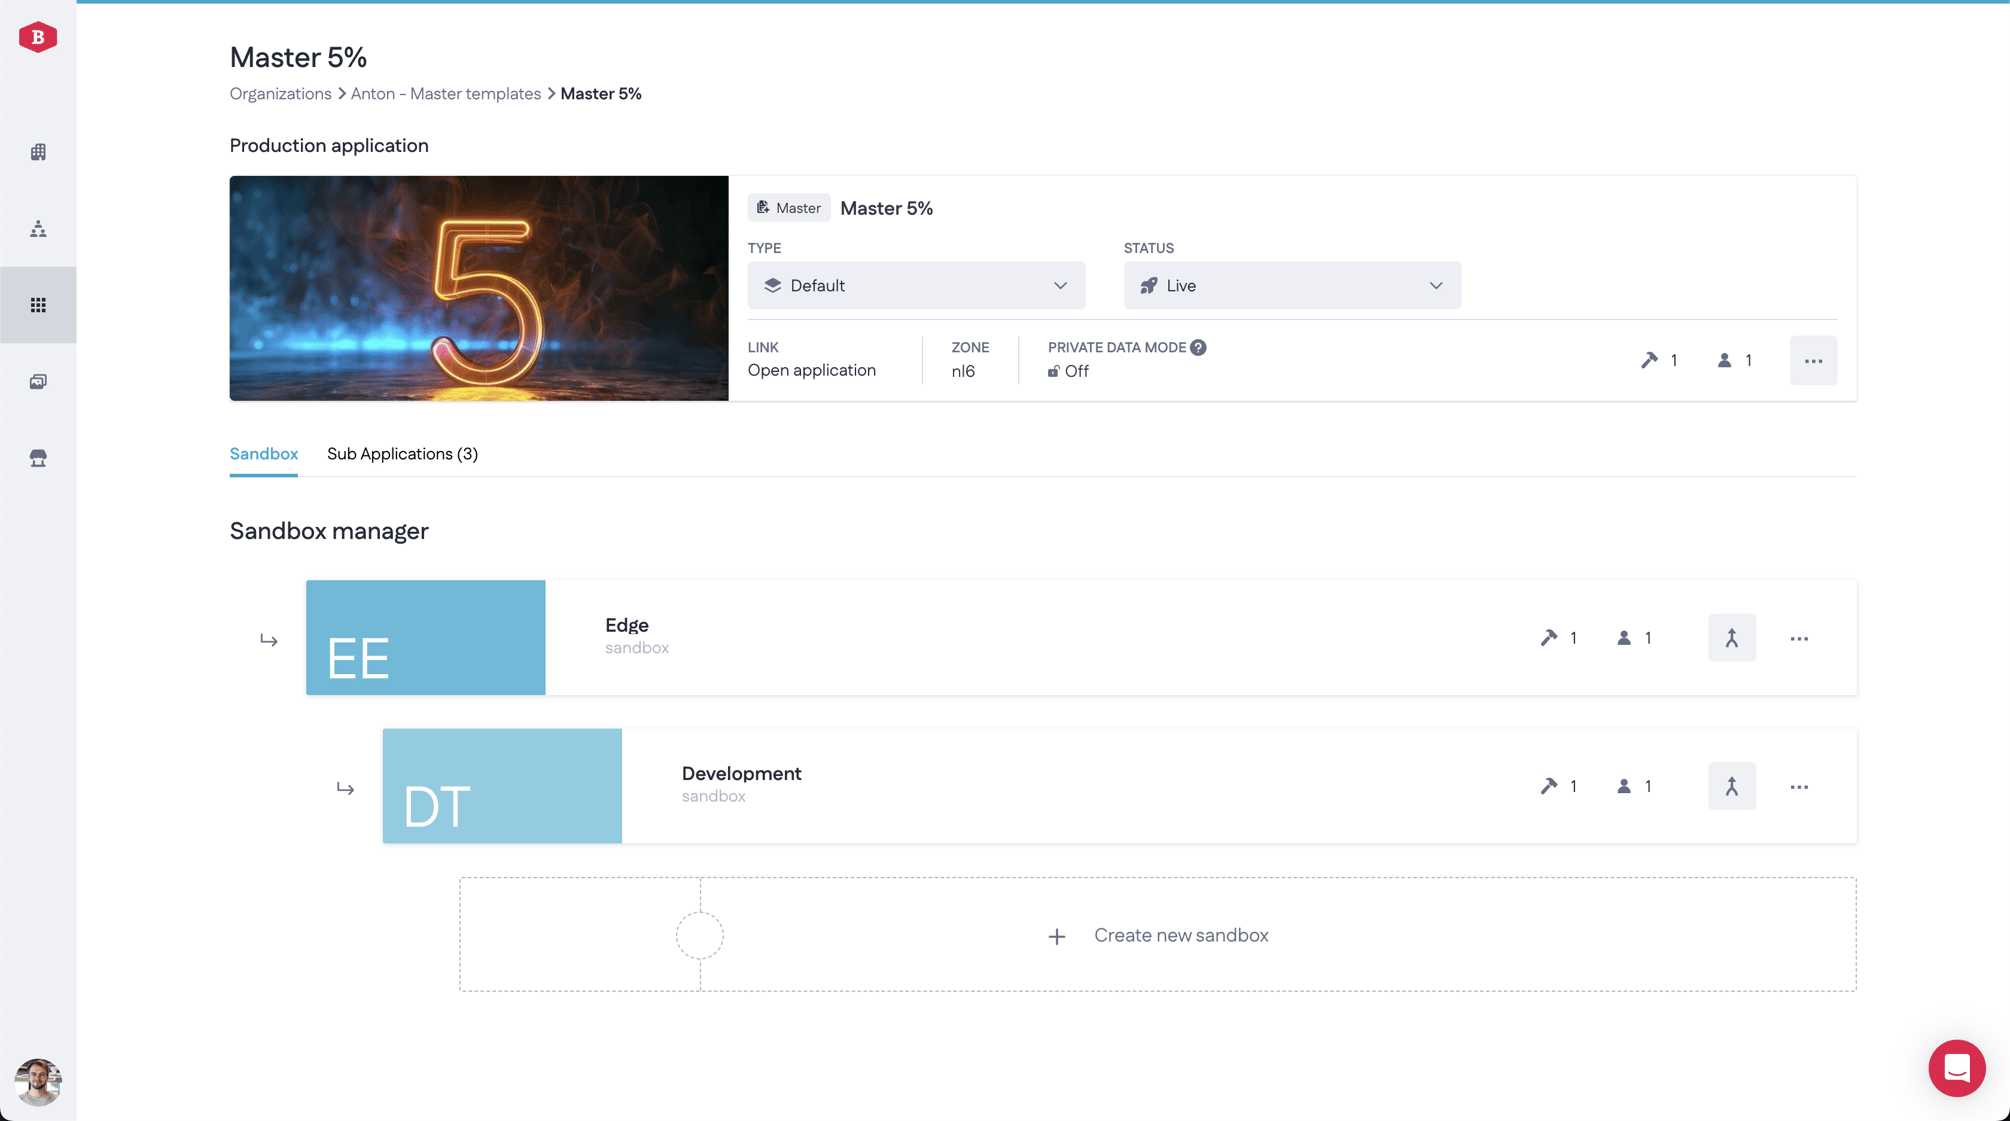The image size is (2010, 1121).
Task: Open the chat support bubble
Action: 1957,1068
